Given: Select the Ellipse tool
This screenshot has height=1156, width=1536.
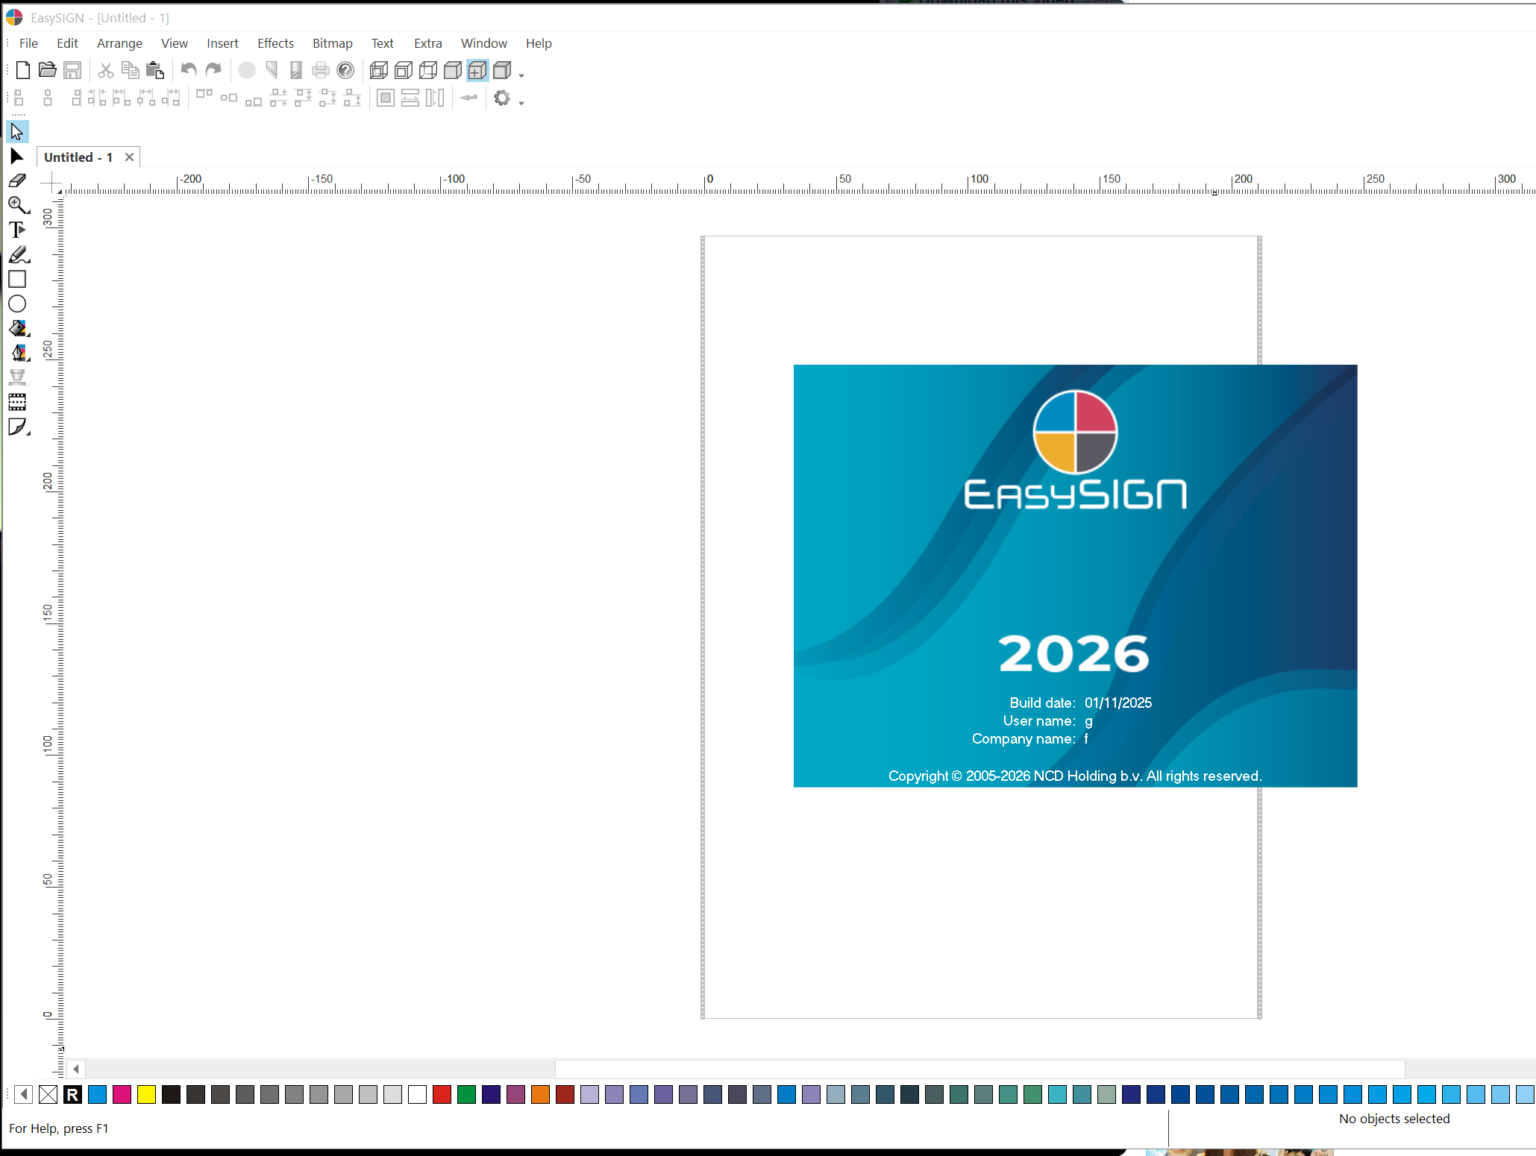Looking at the screenshot, I should (17, 304).
